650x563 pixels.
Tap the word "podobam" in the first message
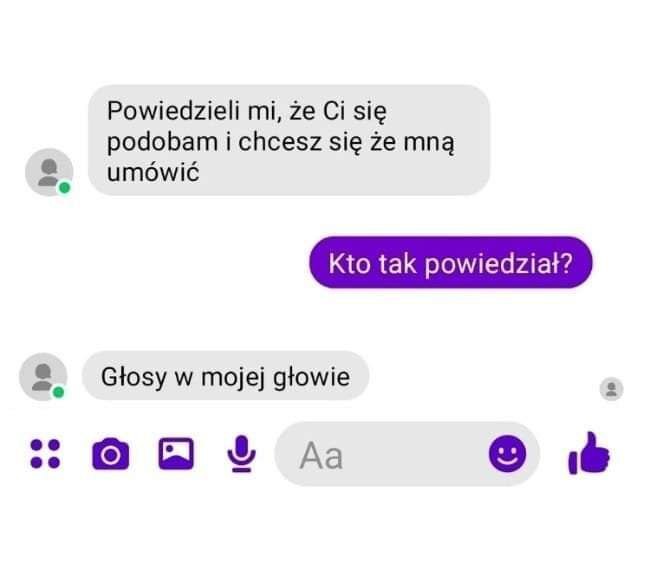click(x=162, y=143)
